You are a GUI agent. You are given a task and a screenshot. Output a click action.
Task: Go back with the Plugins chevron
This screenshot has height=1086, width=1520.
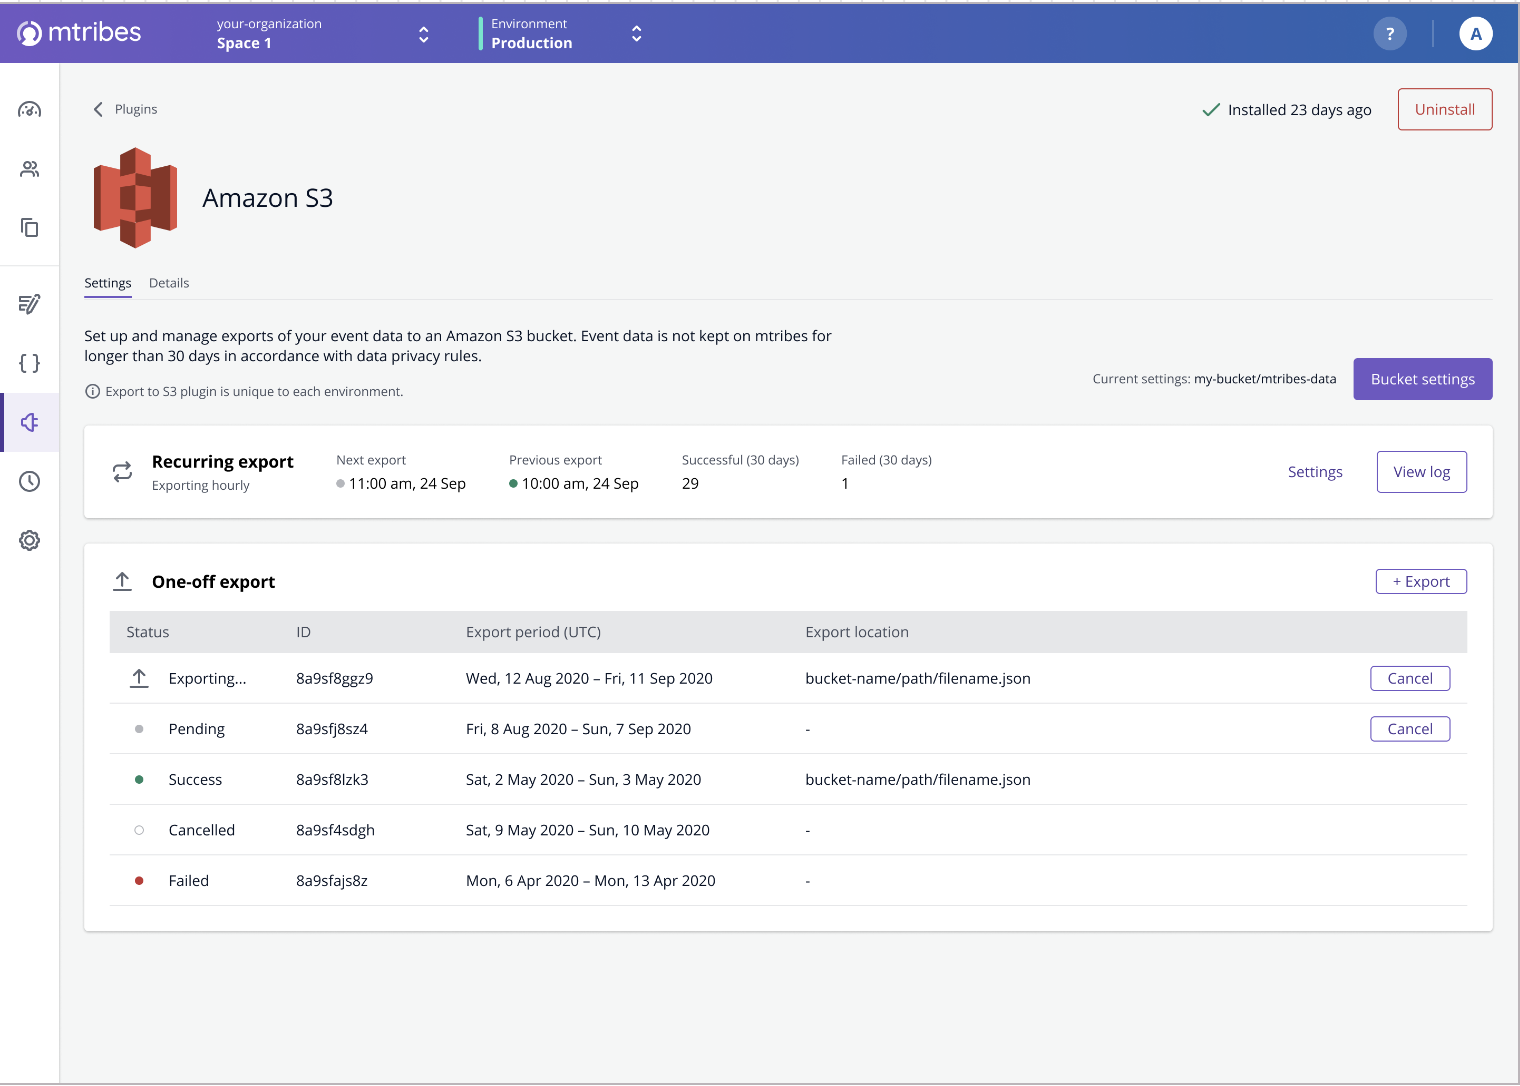pos(98,109)
